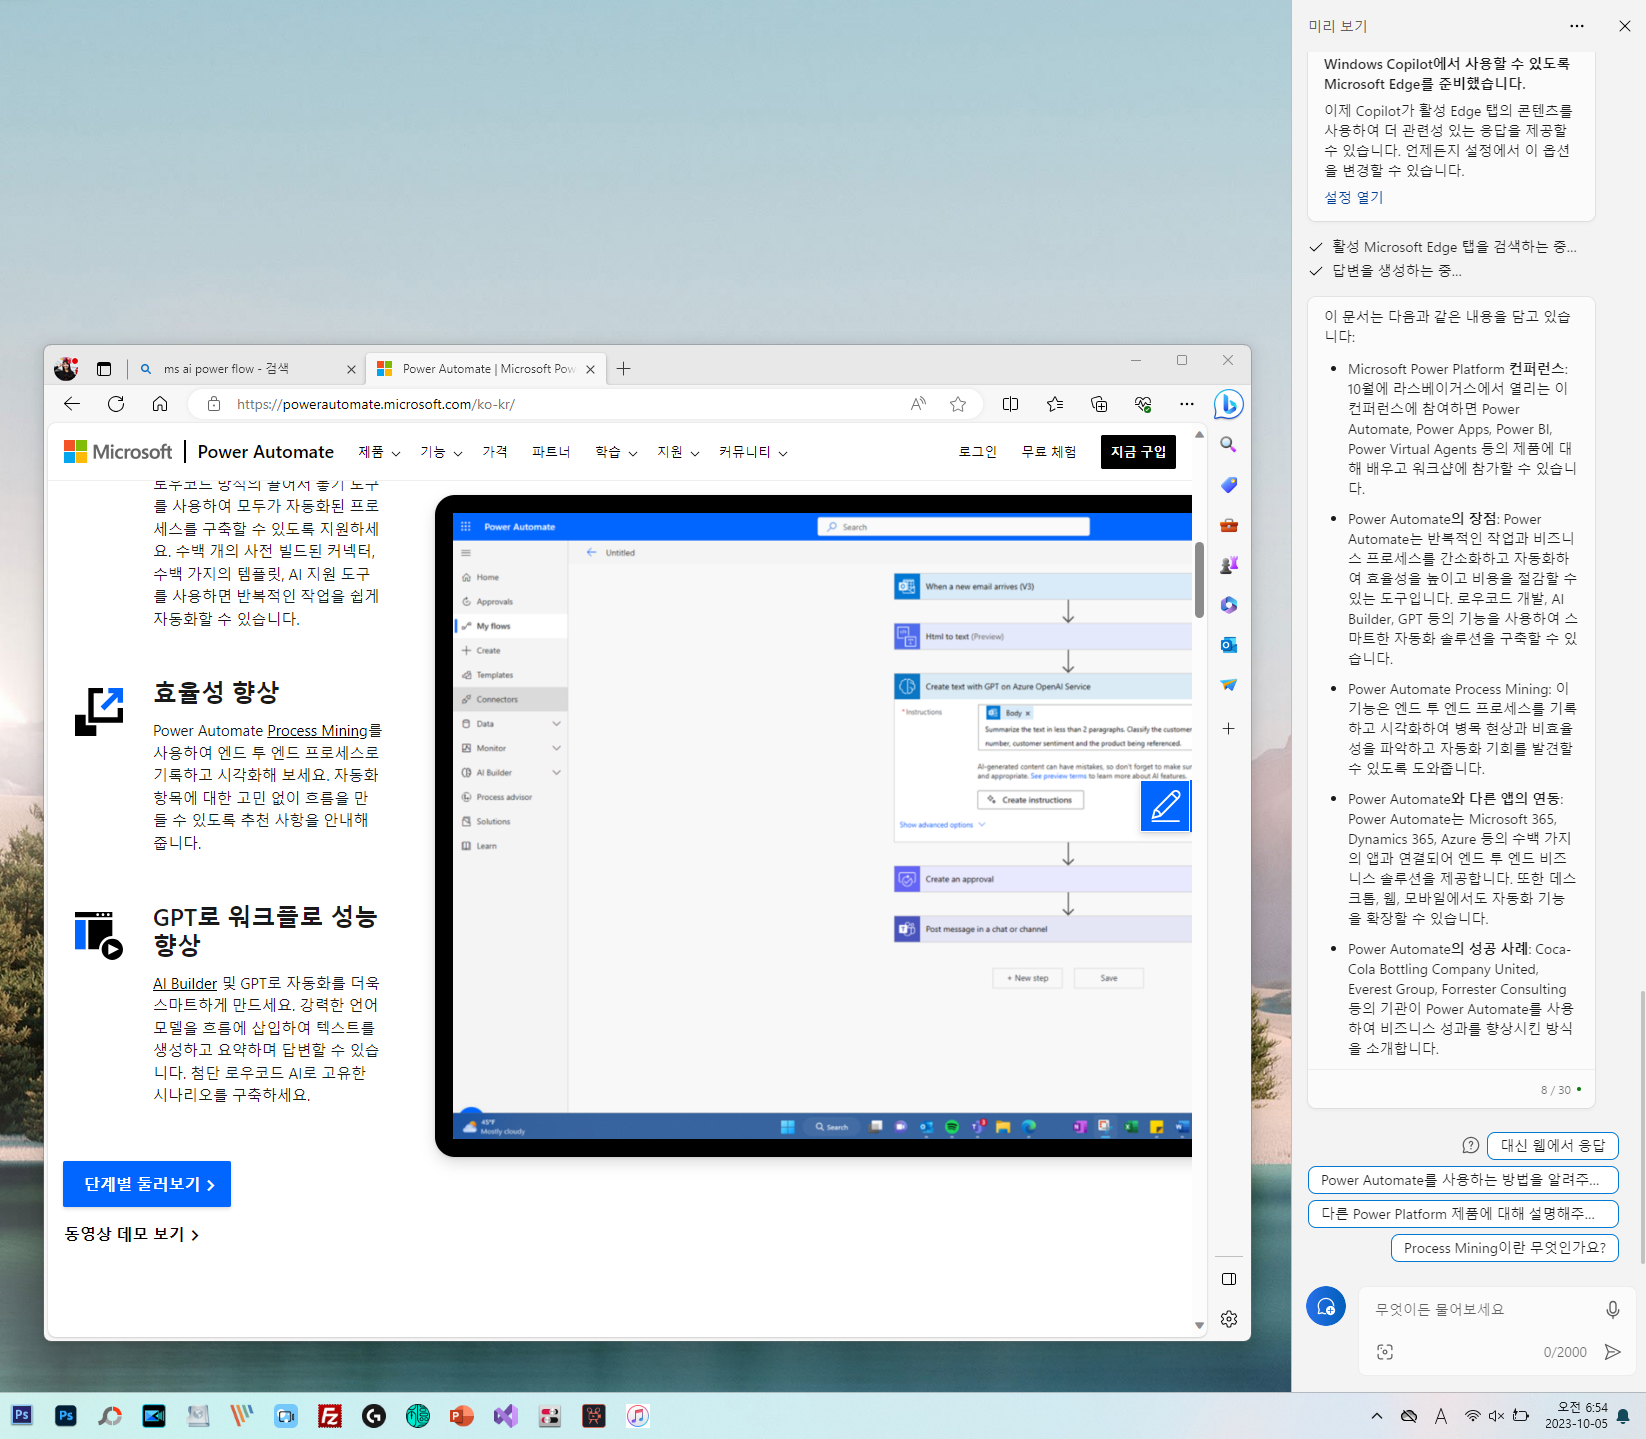The width and height of the screenshot is (1646, 1439).
Task: Open Read aloud icon in address bar
Action: click(x=918, y=404)
